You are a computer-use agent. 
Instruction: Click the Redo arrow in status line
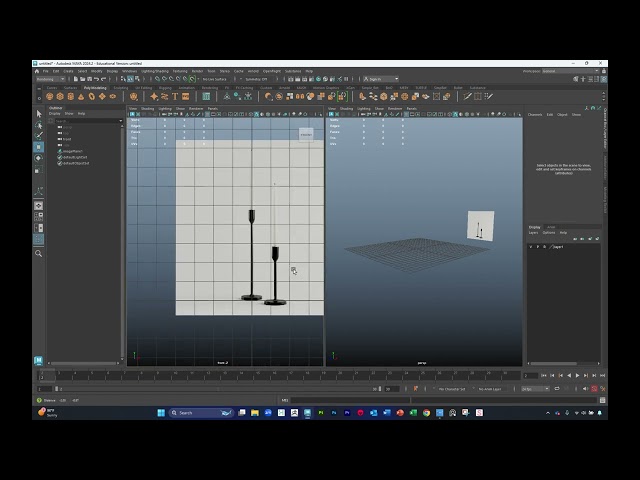pos(103,79)
